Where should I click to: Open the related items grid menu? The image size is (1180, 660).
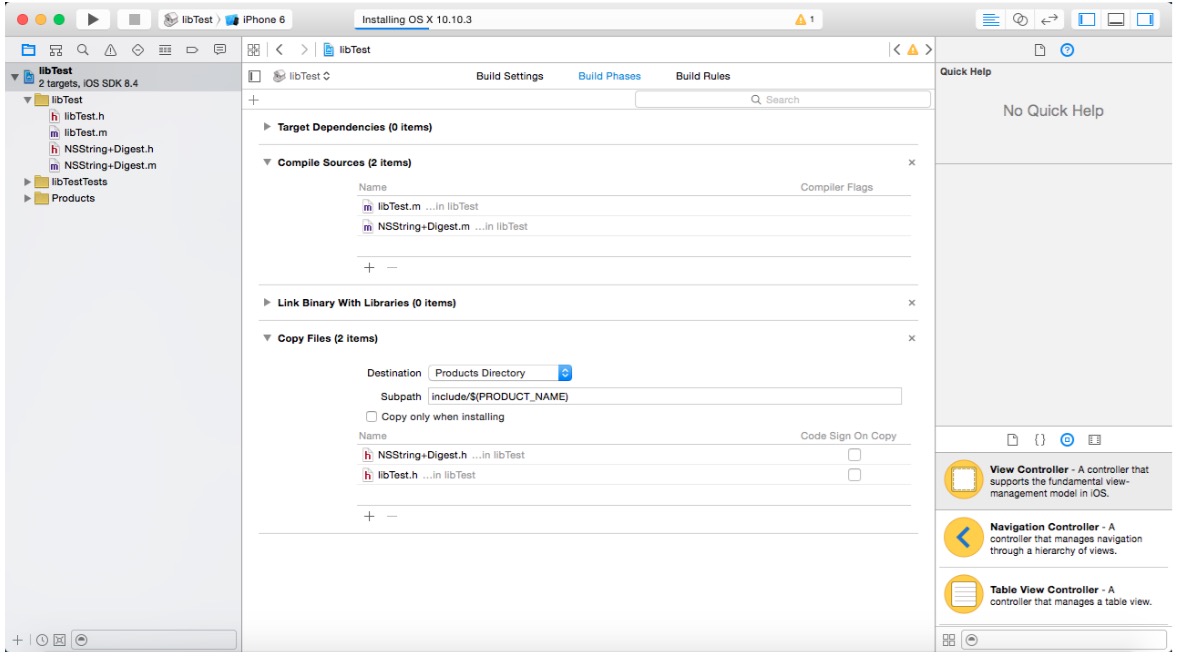(254, 50)
